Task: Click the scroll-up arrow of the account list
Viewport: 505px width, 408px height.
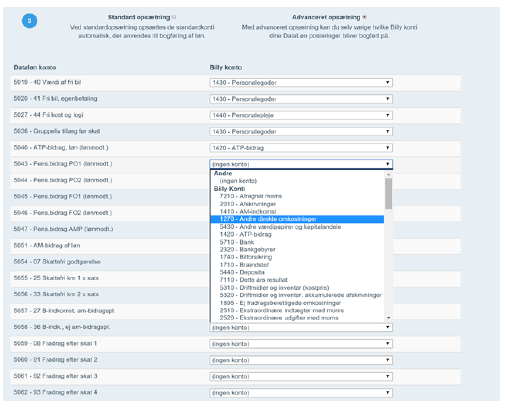Action: tap(388, 174)
